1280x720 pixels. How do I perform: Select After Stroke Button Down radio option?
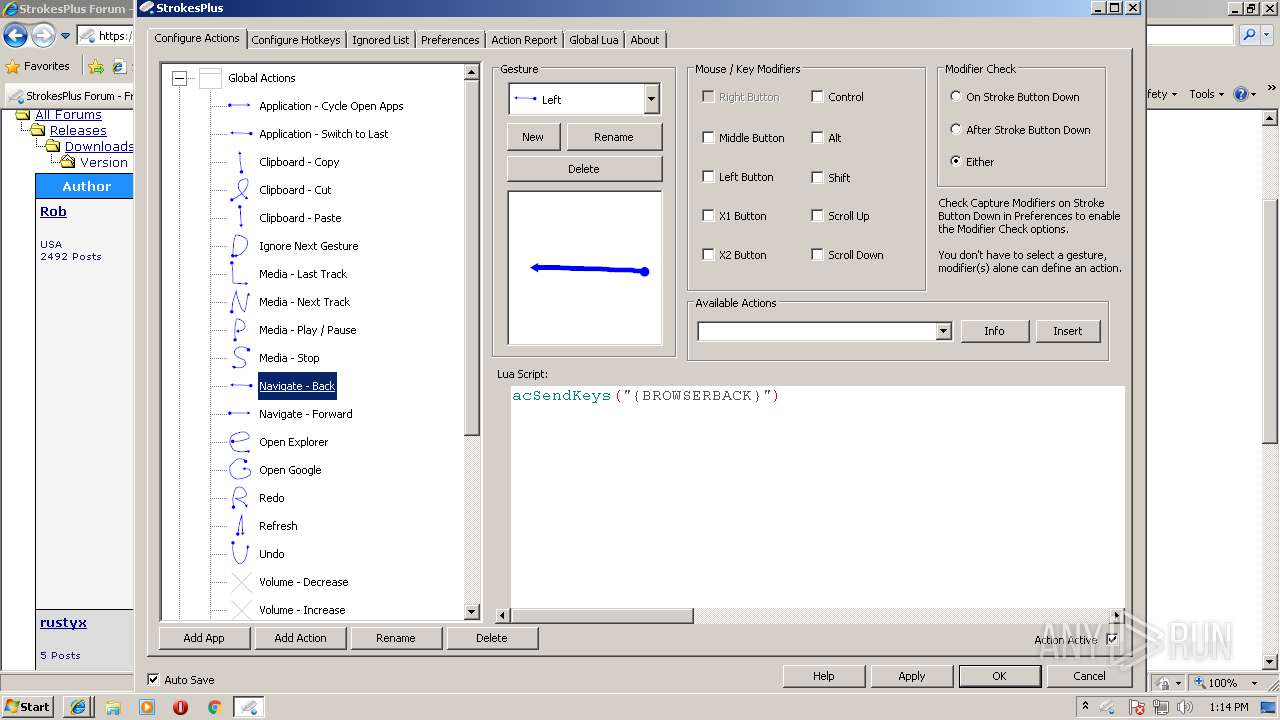[x=956, y=129]
